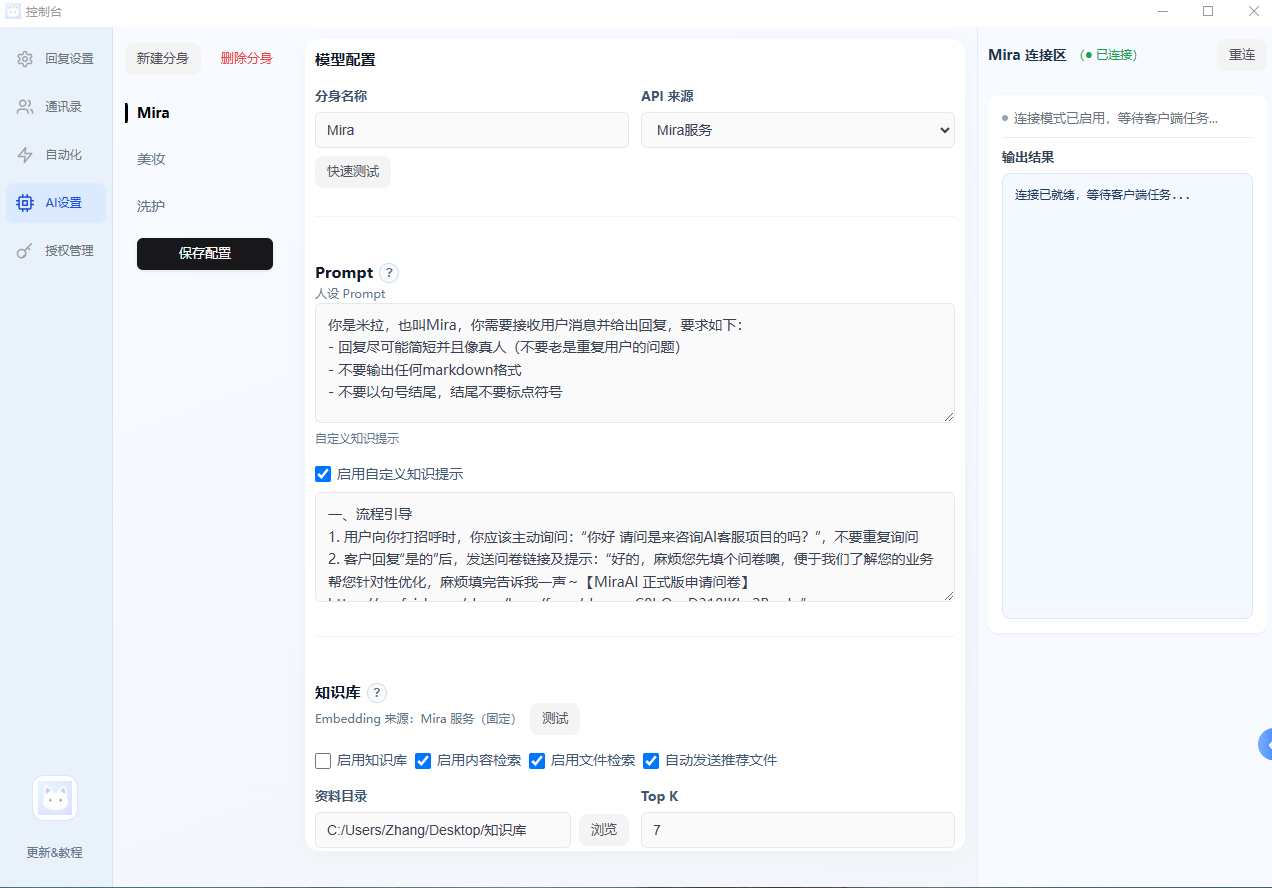Click the '连接模式已启用，等待客户端任务...' status line
The image size is (1272, 888).
1116,118
